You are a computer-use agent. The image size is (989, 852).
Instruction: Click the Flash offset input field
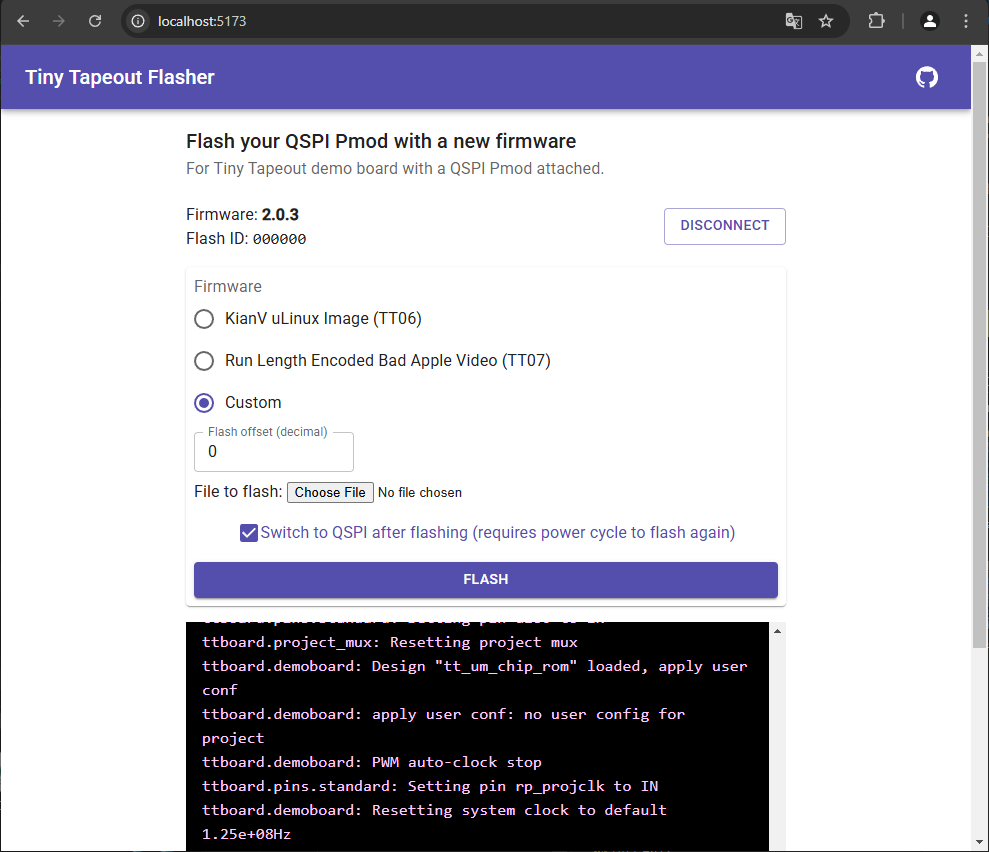point(273,452)
